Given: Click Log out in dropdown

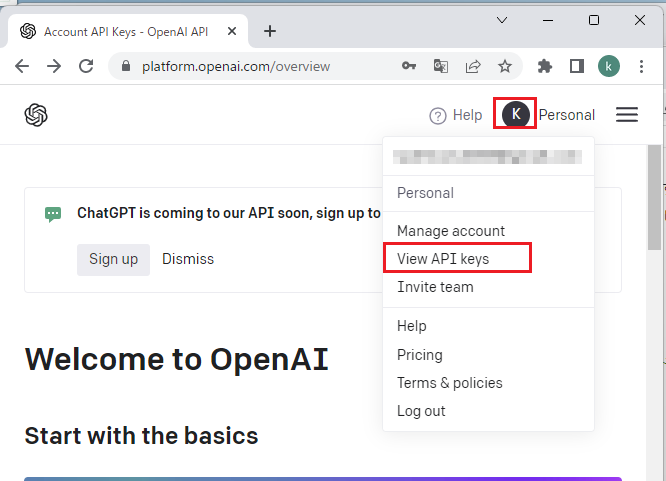Looking at the screenshot, I should coord(421,411).
